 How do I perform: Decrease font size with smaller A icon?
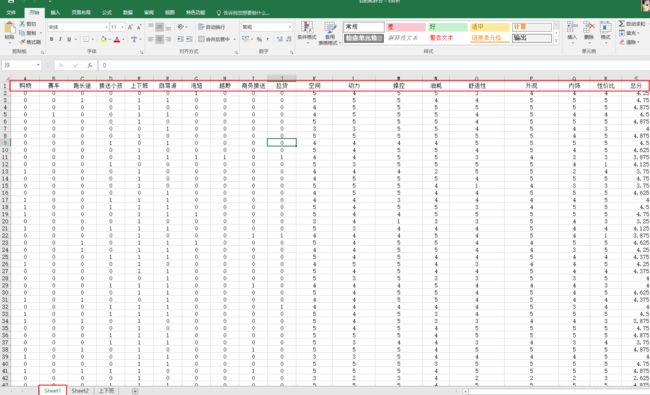pos(139,27)
